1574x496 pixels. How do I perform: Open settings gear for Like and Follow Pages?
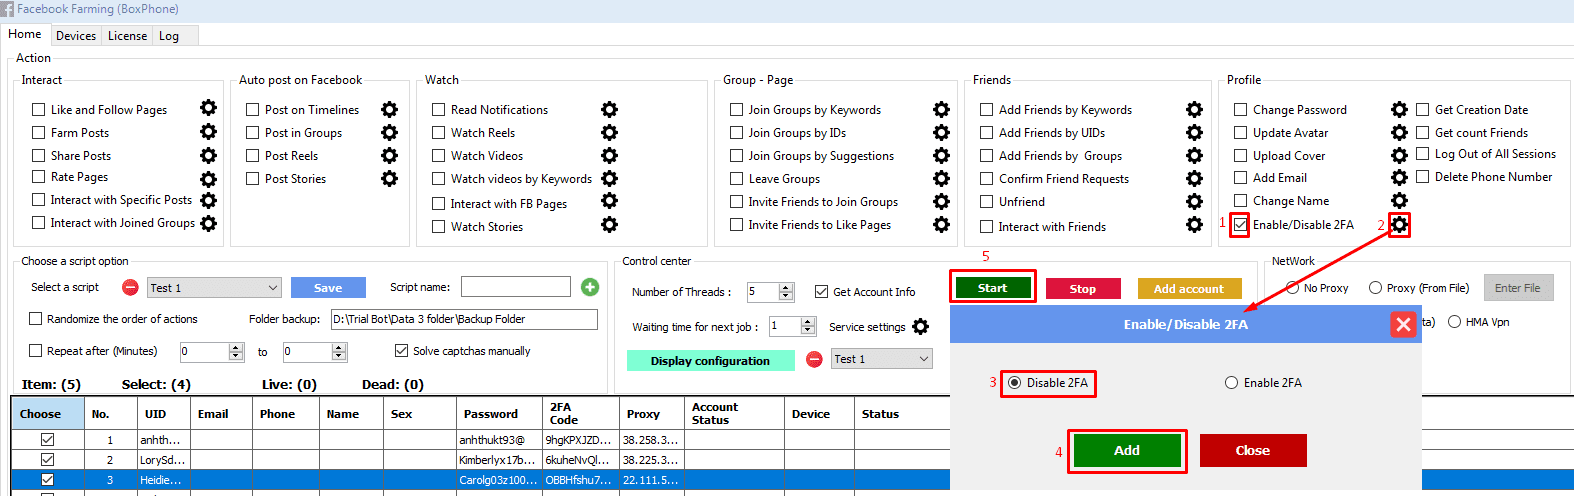[208, 108]
